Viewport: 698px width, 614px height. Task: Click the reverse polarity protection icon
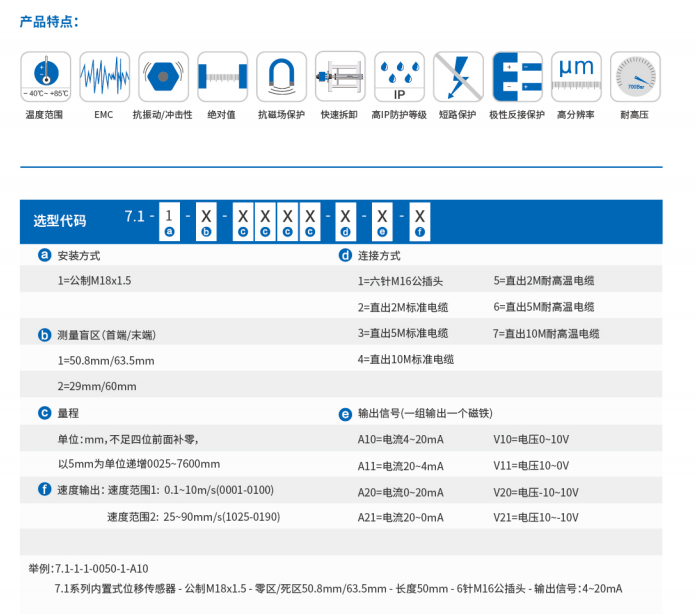click(x=517, y=77)
